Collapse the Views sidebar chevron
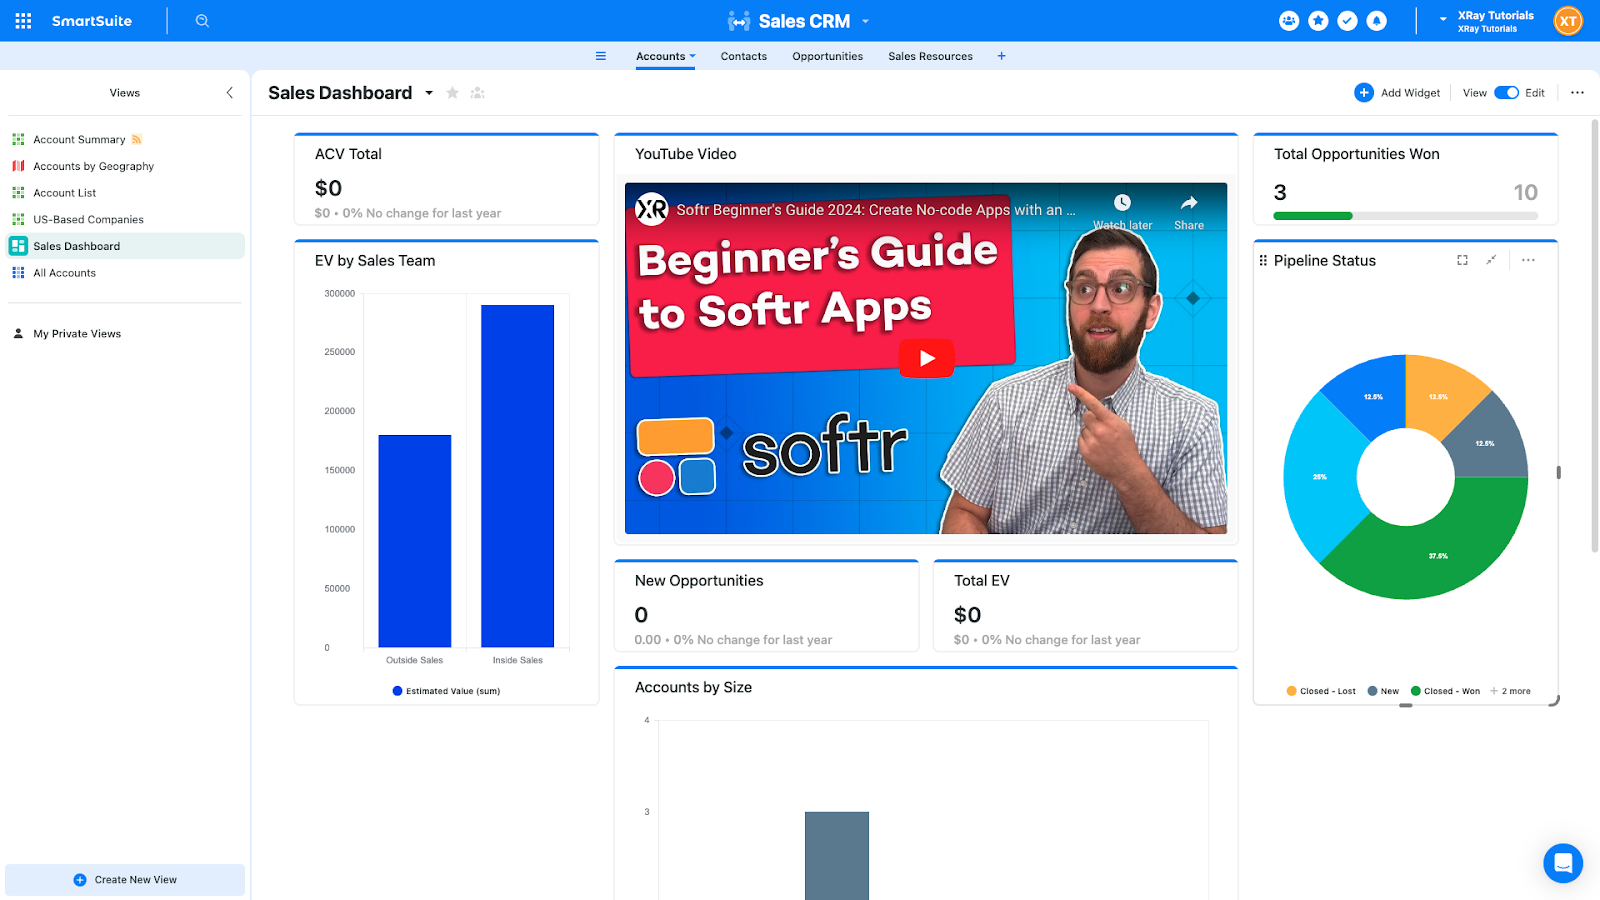Image resolution: width=1600 pixels, height=900 pixels. pyautogui.click(x=229, y=93)
